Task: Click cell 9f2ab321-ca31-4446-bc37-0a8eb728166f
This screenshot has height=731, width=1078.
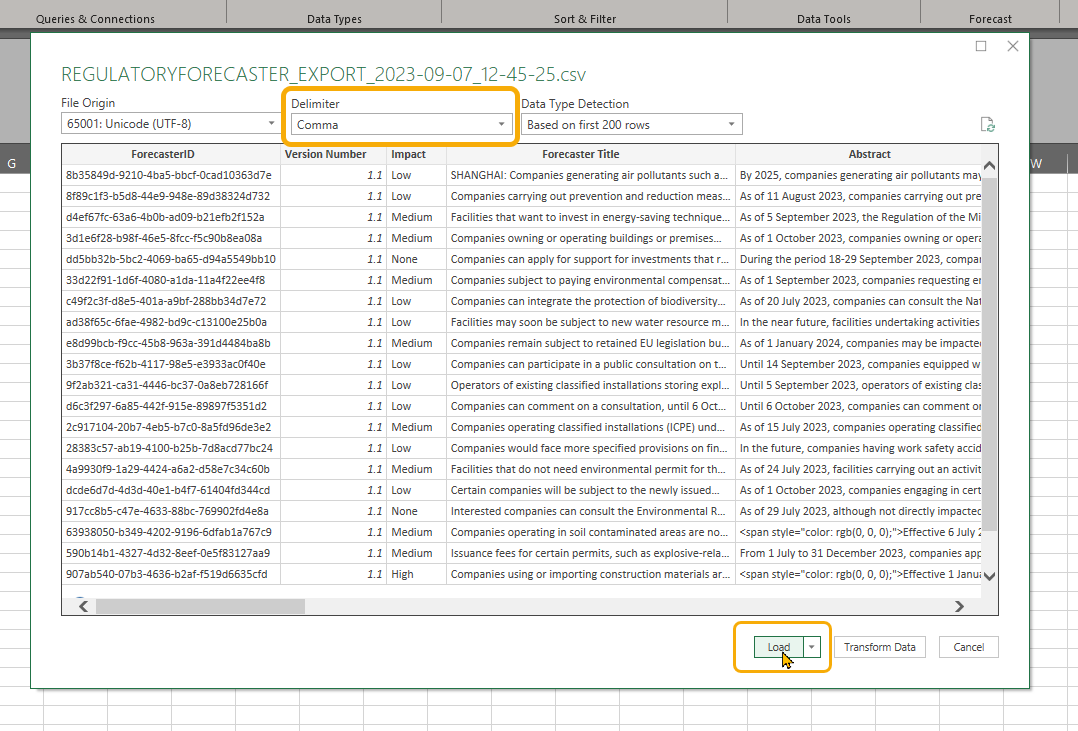Action: tap(171, 385)
